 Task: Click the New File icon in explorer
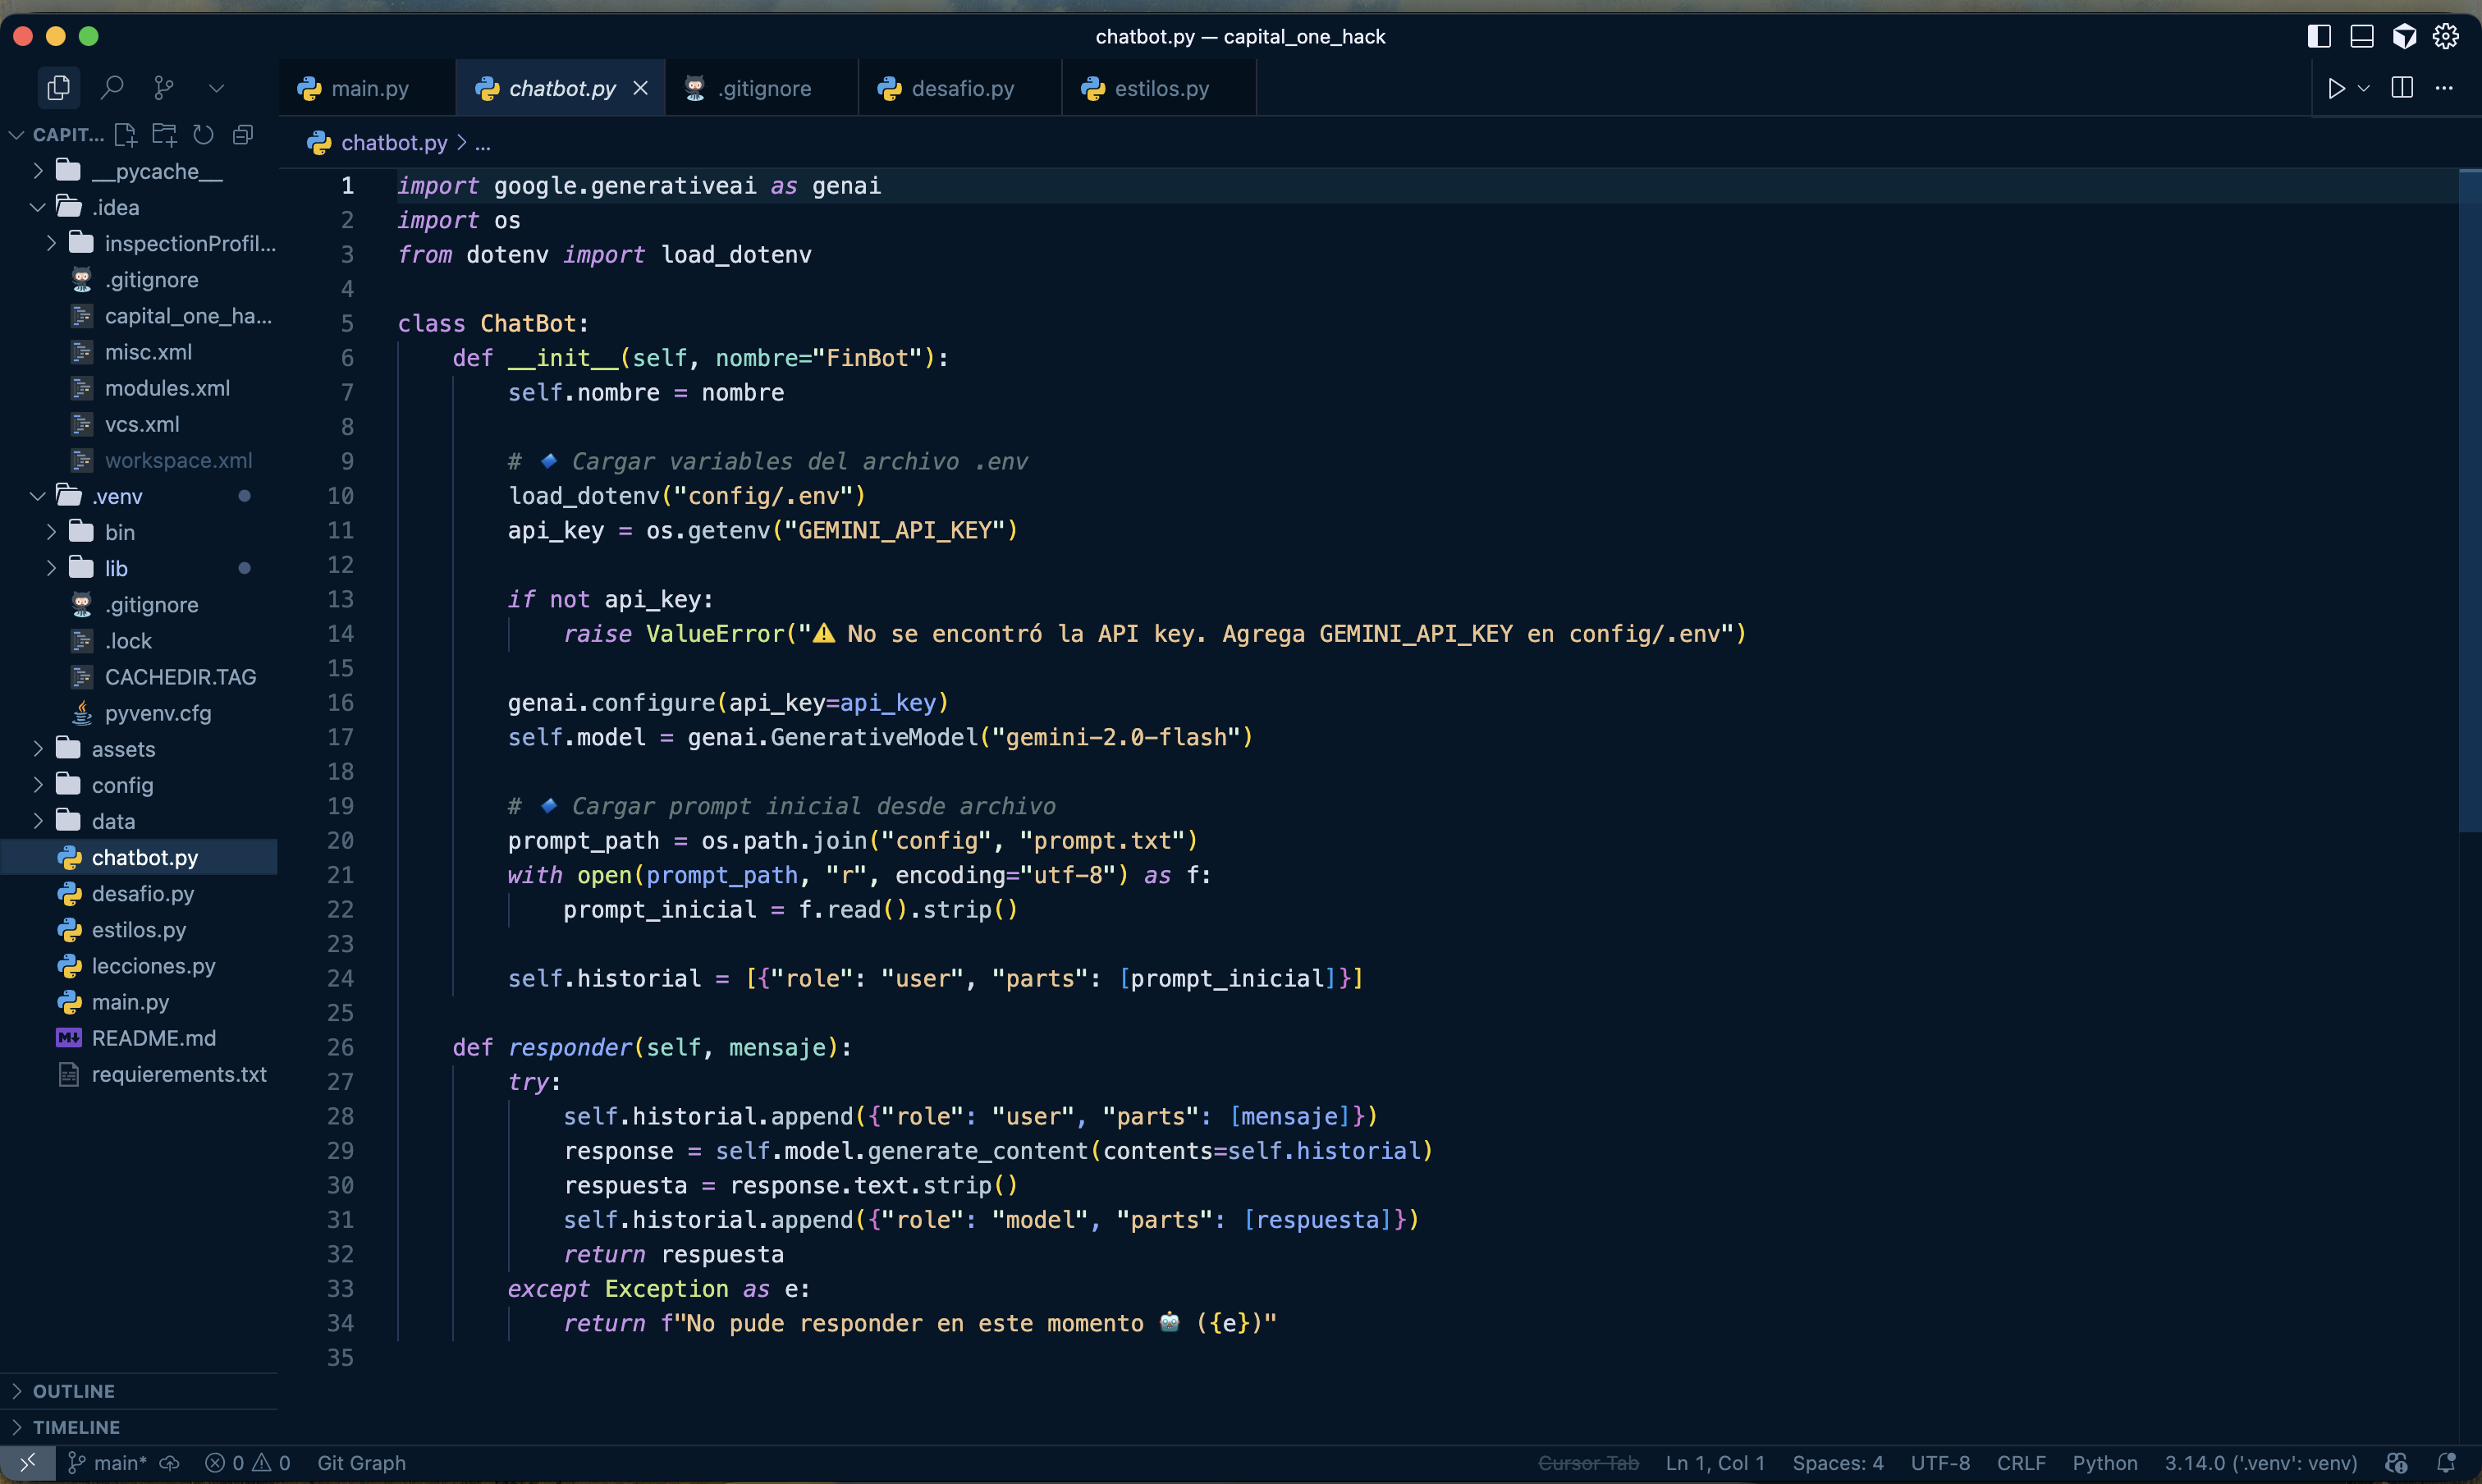point(126,134)
